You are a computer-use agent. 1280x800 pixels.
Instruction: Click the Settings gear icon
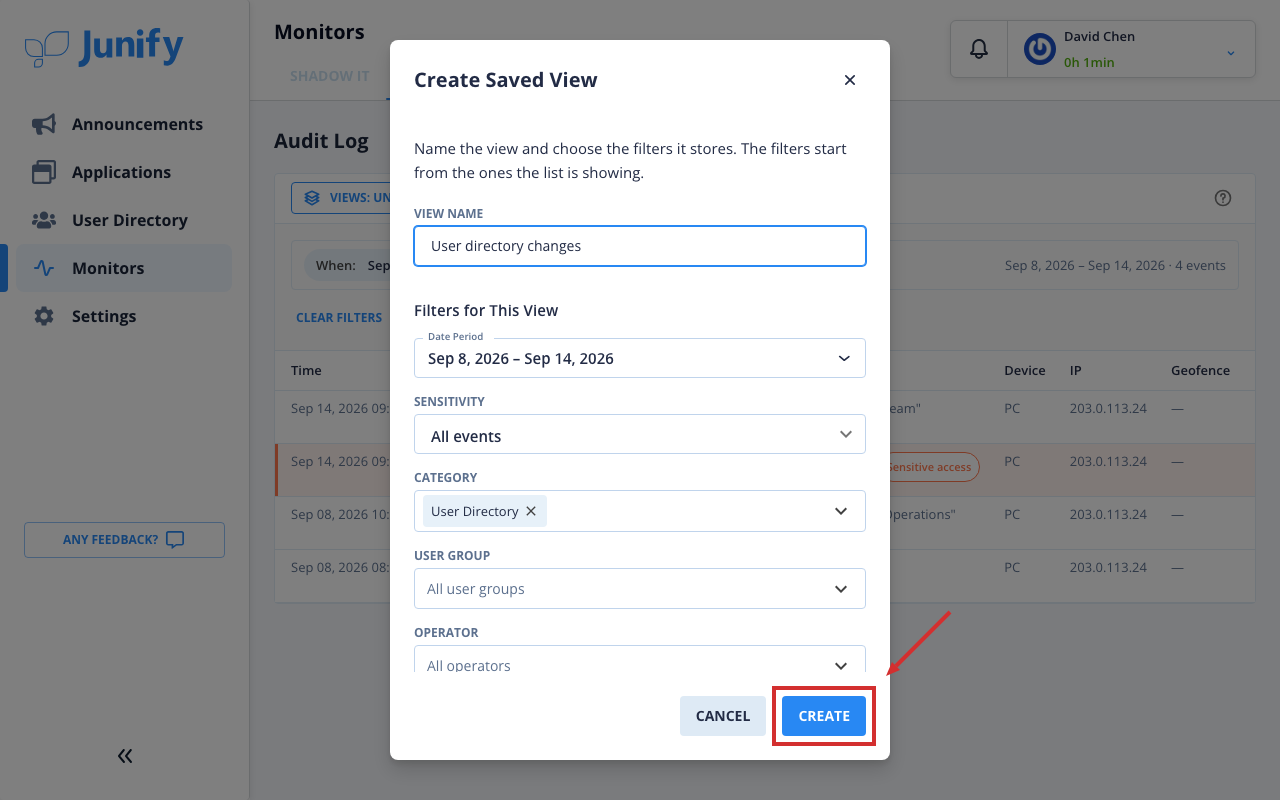point(44,316)
